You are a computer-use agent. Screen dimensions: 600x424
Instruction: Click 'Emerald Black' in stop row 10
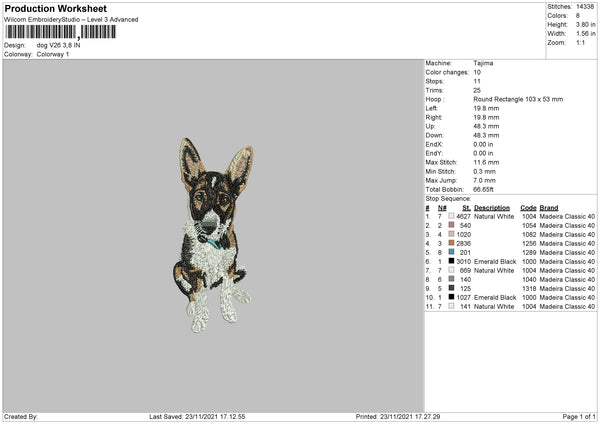[x=495, y=298]
